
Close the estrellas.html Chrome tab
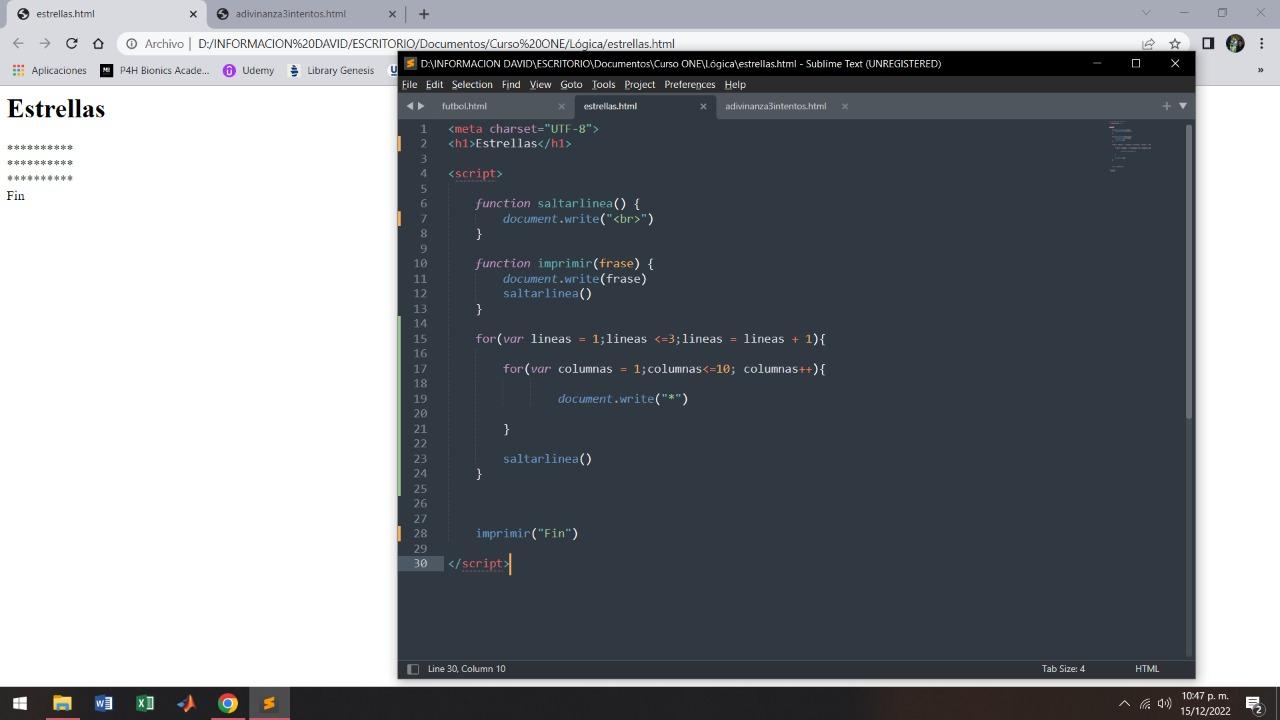click(193, 14)
